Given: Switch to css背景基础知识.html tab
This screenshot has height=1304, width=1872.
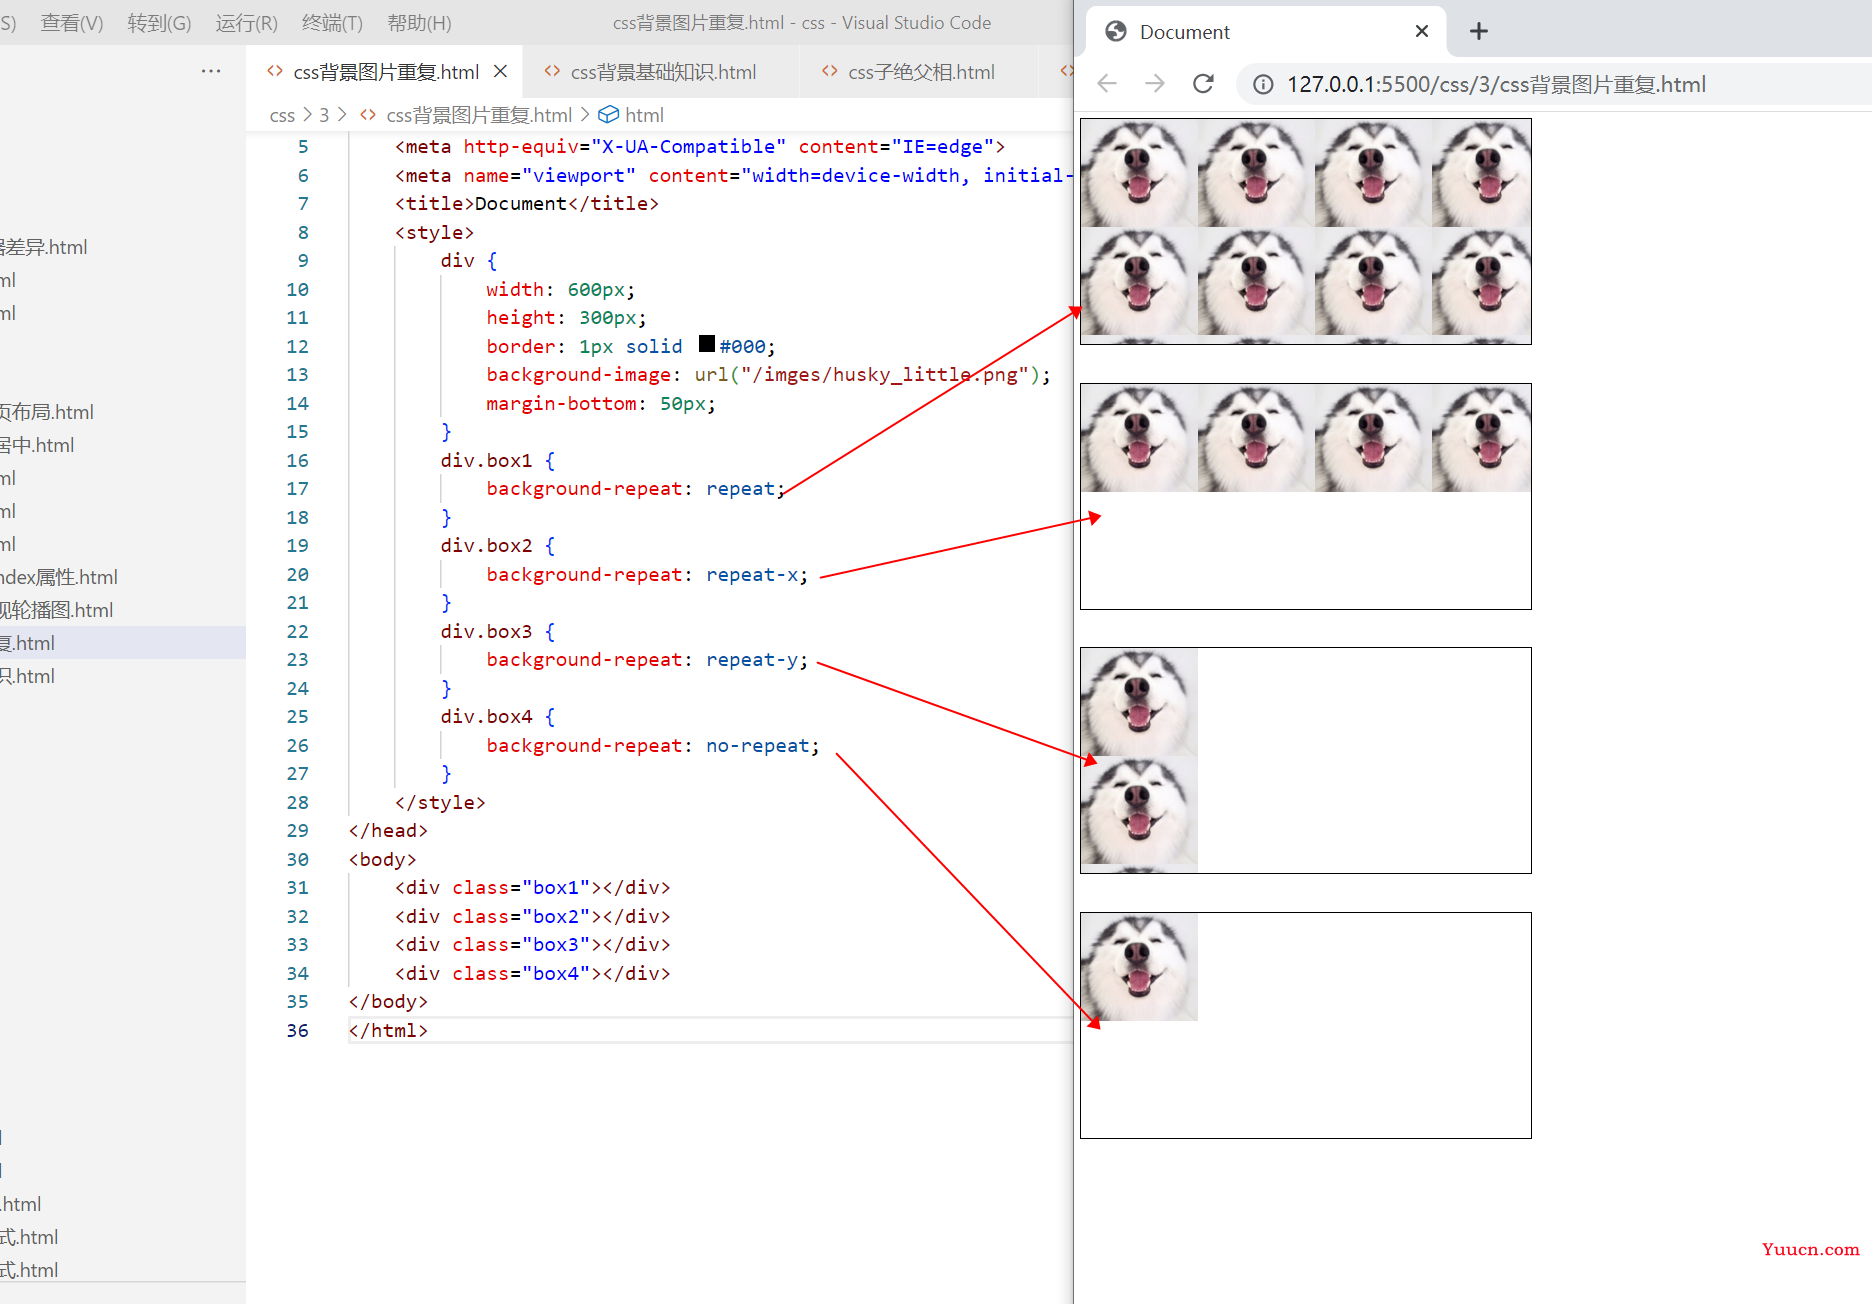Looking at the screenshot, I should pyautogui.click(x=662, y=72).
